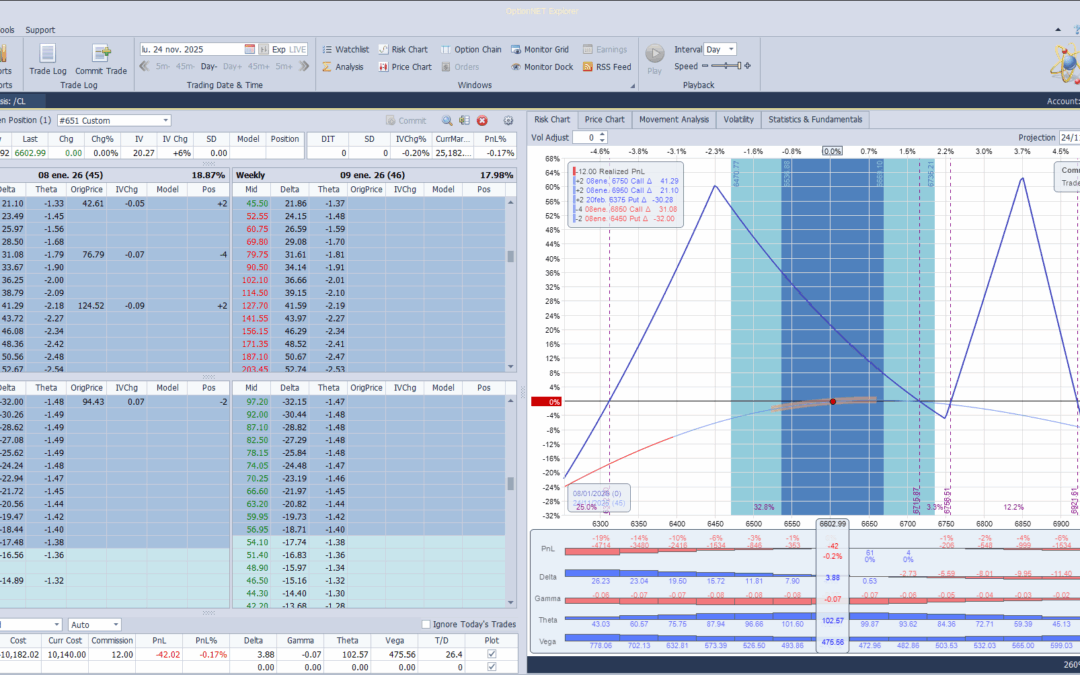Open the RSS Feed window

(607, 67)
